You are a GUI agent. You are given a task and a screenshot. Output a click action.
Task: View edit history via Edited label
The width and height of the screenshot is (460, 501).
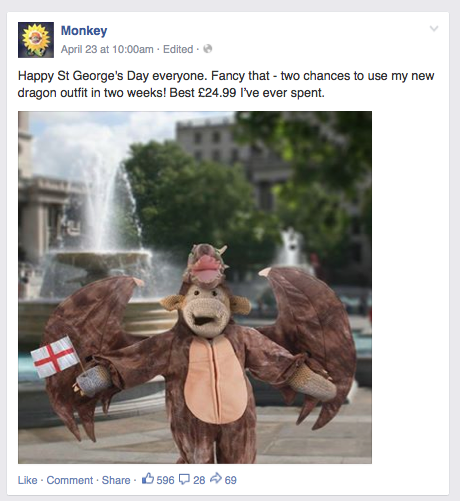pyautogui.click(x=178, y=49)
